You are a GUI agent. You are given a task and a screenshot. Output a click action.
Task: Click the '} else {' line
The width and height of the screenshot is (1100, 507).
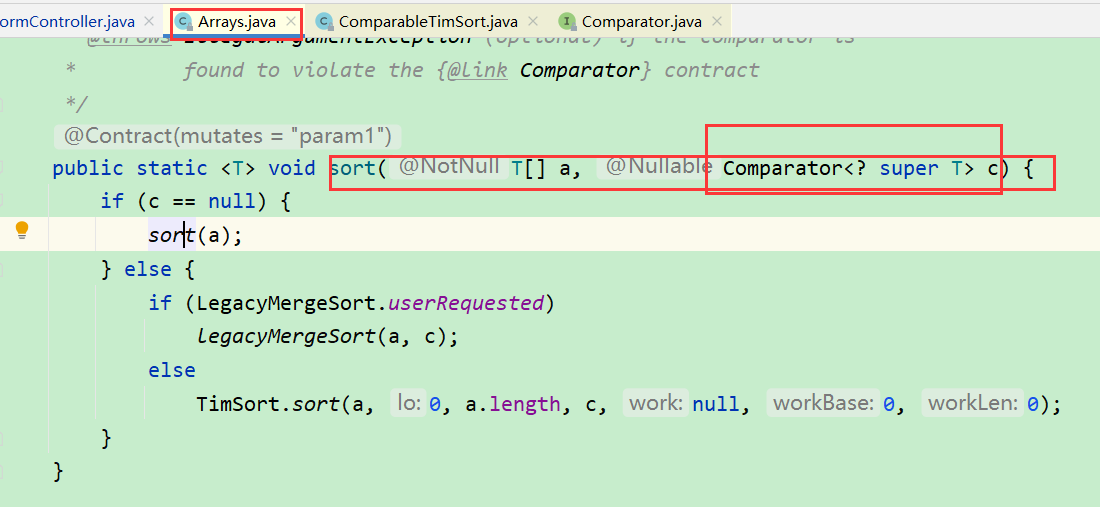[148, 269]
